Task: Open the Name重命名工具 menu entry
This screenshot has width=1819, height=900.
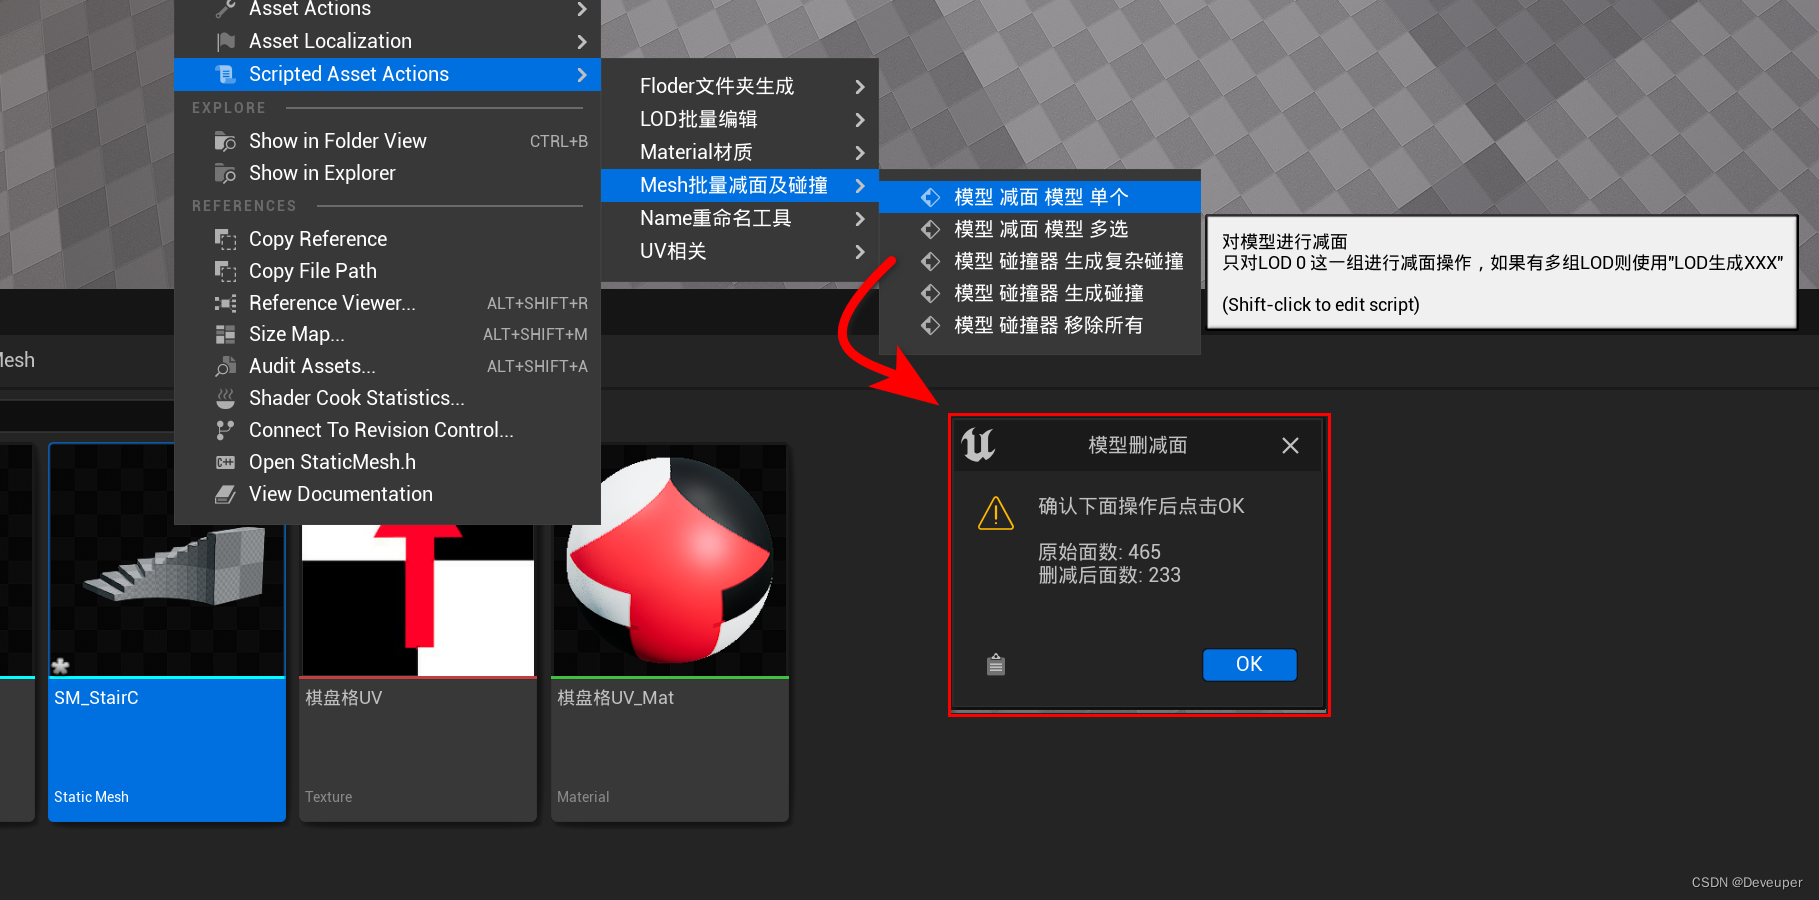Action: point(740,219)
